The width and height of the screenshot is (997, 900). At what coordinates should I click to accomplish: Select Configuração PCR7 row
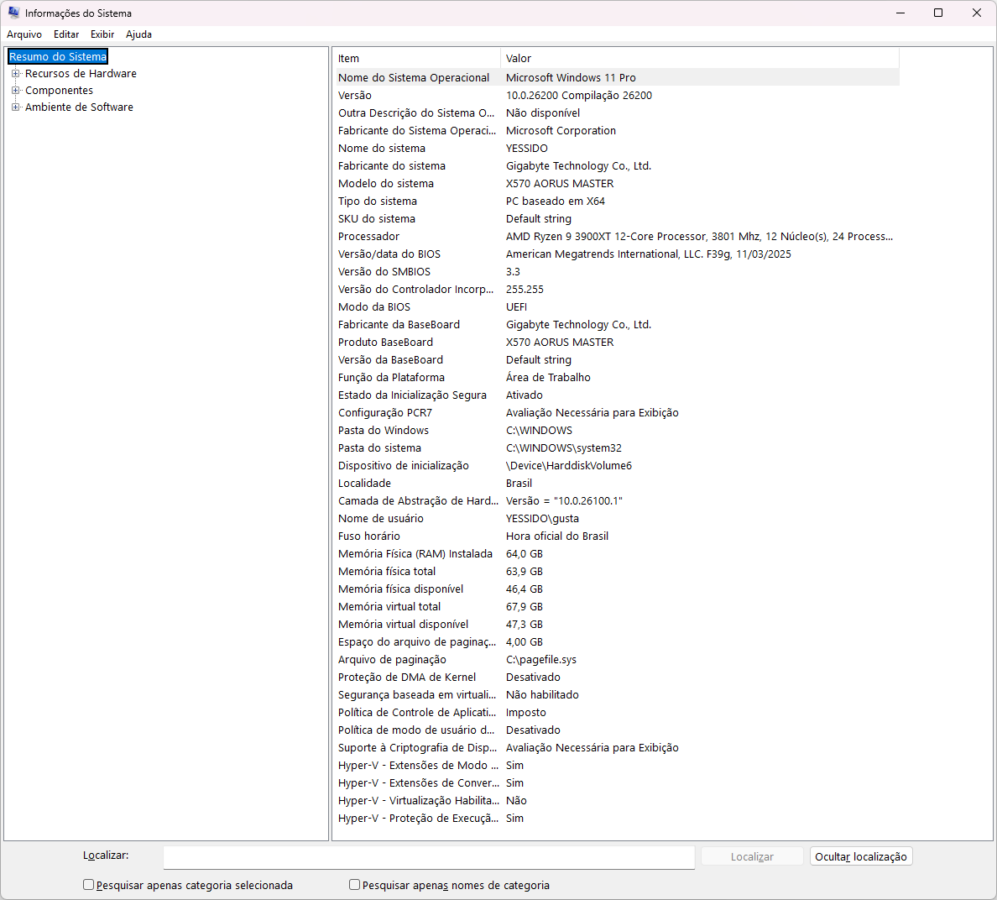617,413
